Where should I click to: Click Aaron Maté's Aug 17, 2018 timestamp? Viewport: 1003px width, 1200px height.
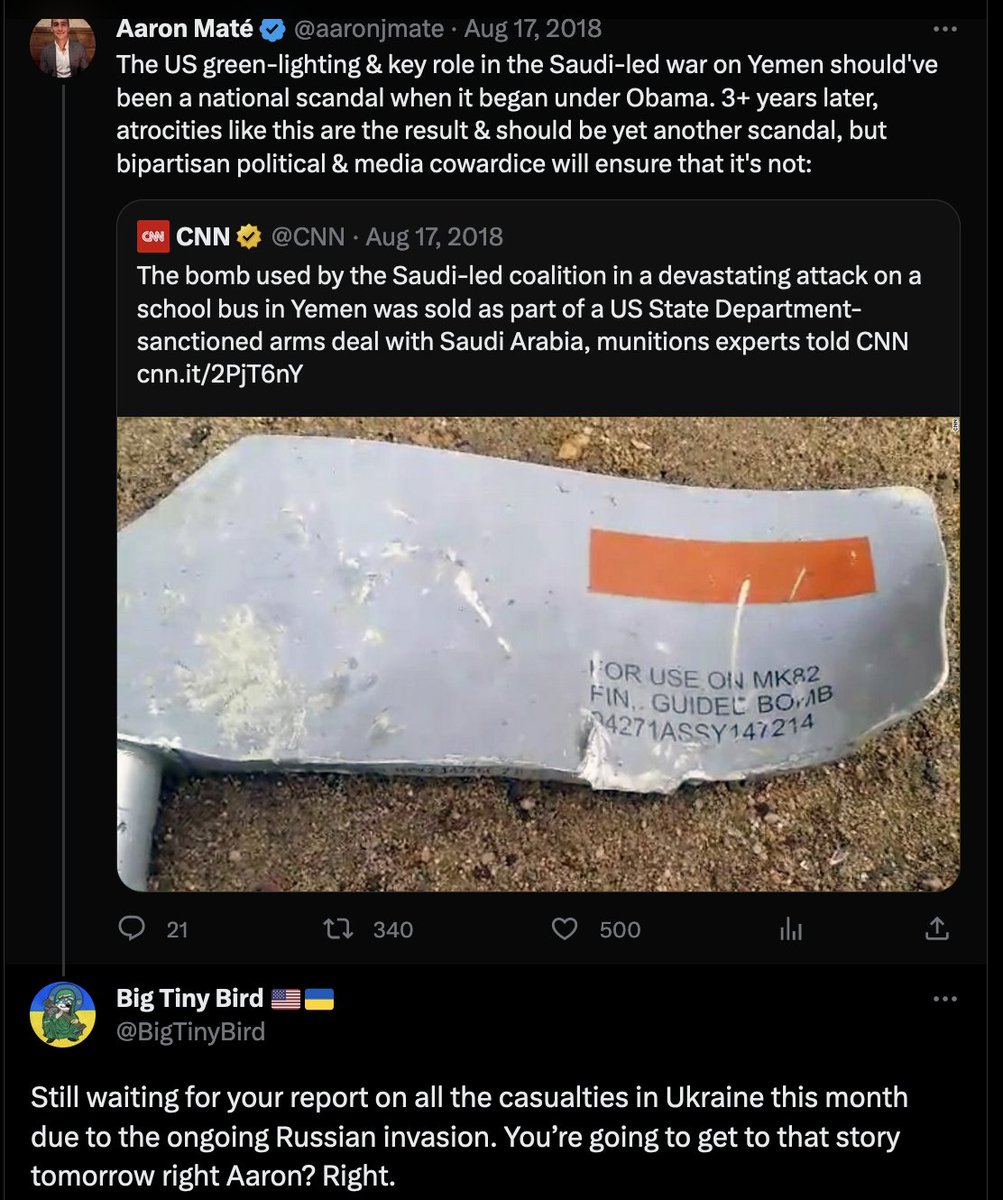pyautogui.click(x=533, y=29)
